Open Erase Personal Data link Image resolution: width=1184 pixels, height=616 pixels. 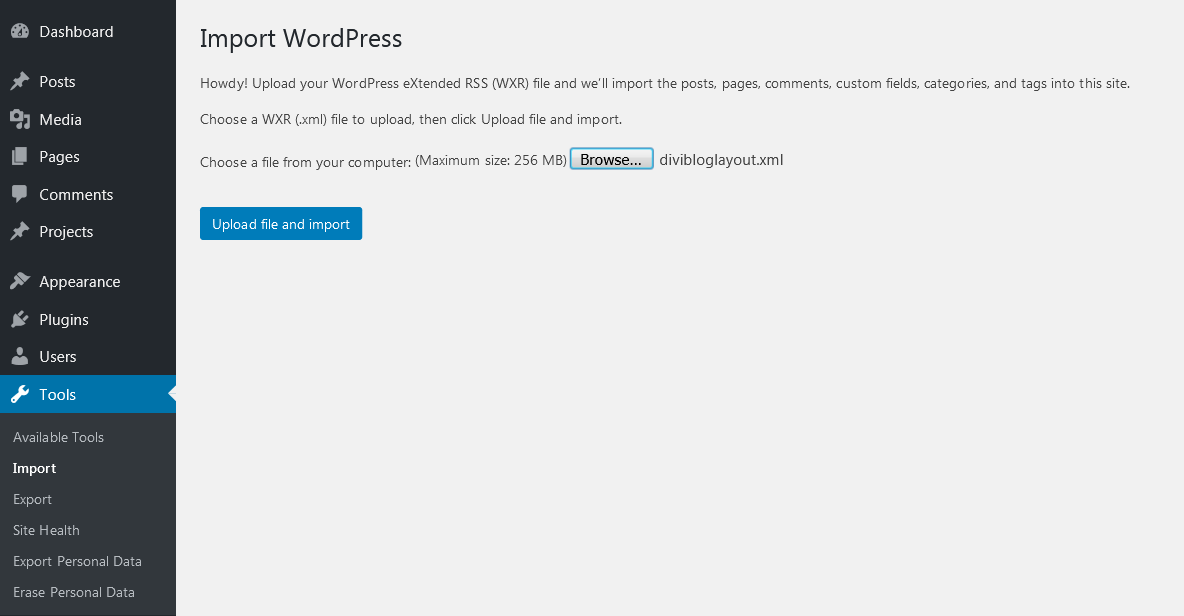click(x=74, y=592)
